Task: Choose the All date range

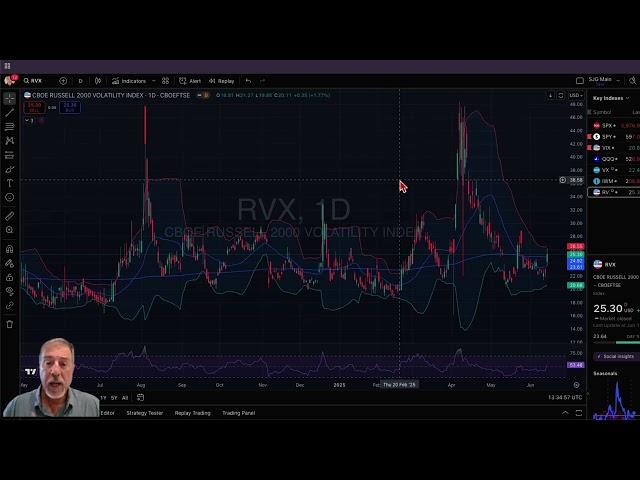Action: (125, 398)
